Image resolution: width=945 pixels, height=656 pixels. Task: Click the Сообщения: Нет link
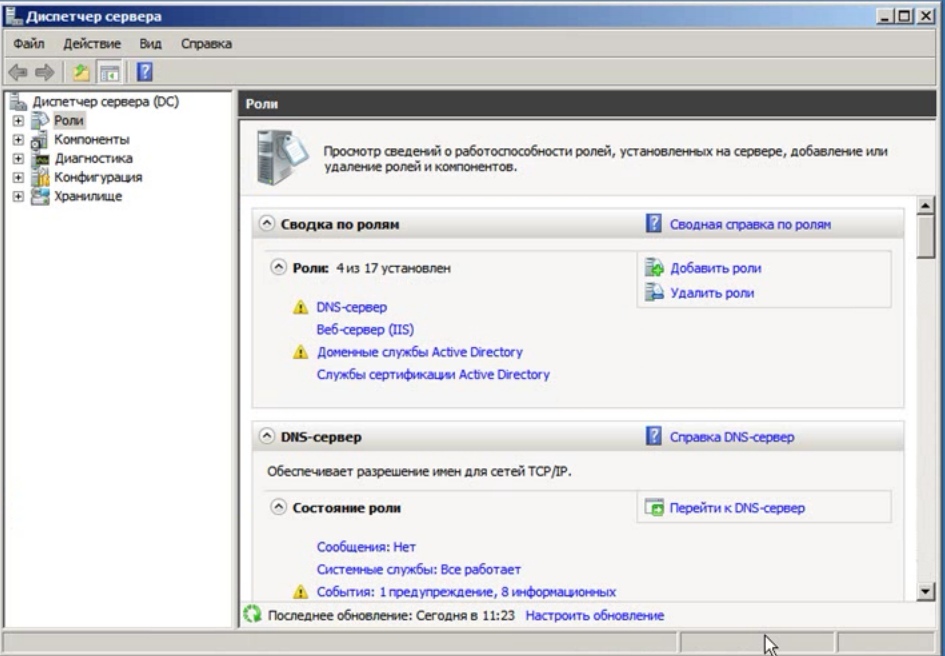(366, 547)
